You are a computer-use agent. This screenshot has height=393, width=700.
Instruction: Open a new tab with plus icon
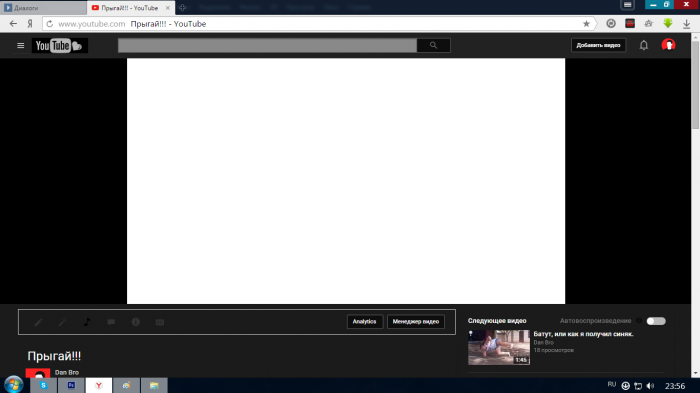(183, 8)
